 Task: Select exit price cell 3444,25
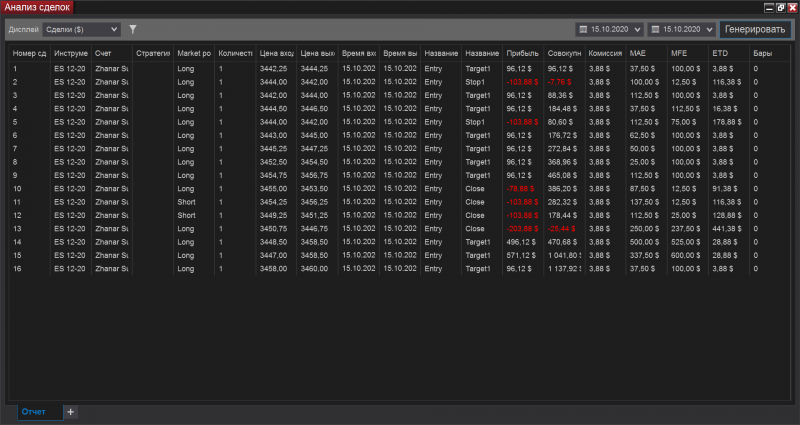click(x=314, y=68)
